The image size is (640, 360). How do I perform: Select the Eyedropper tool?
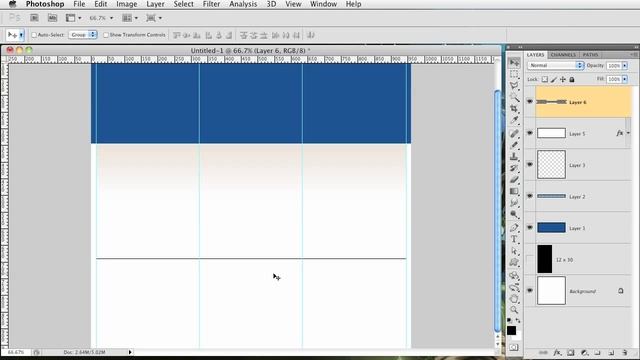tap(514, 120)
